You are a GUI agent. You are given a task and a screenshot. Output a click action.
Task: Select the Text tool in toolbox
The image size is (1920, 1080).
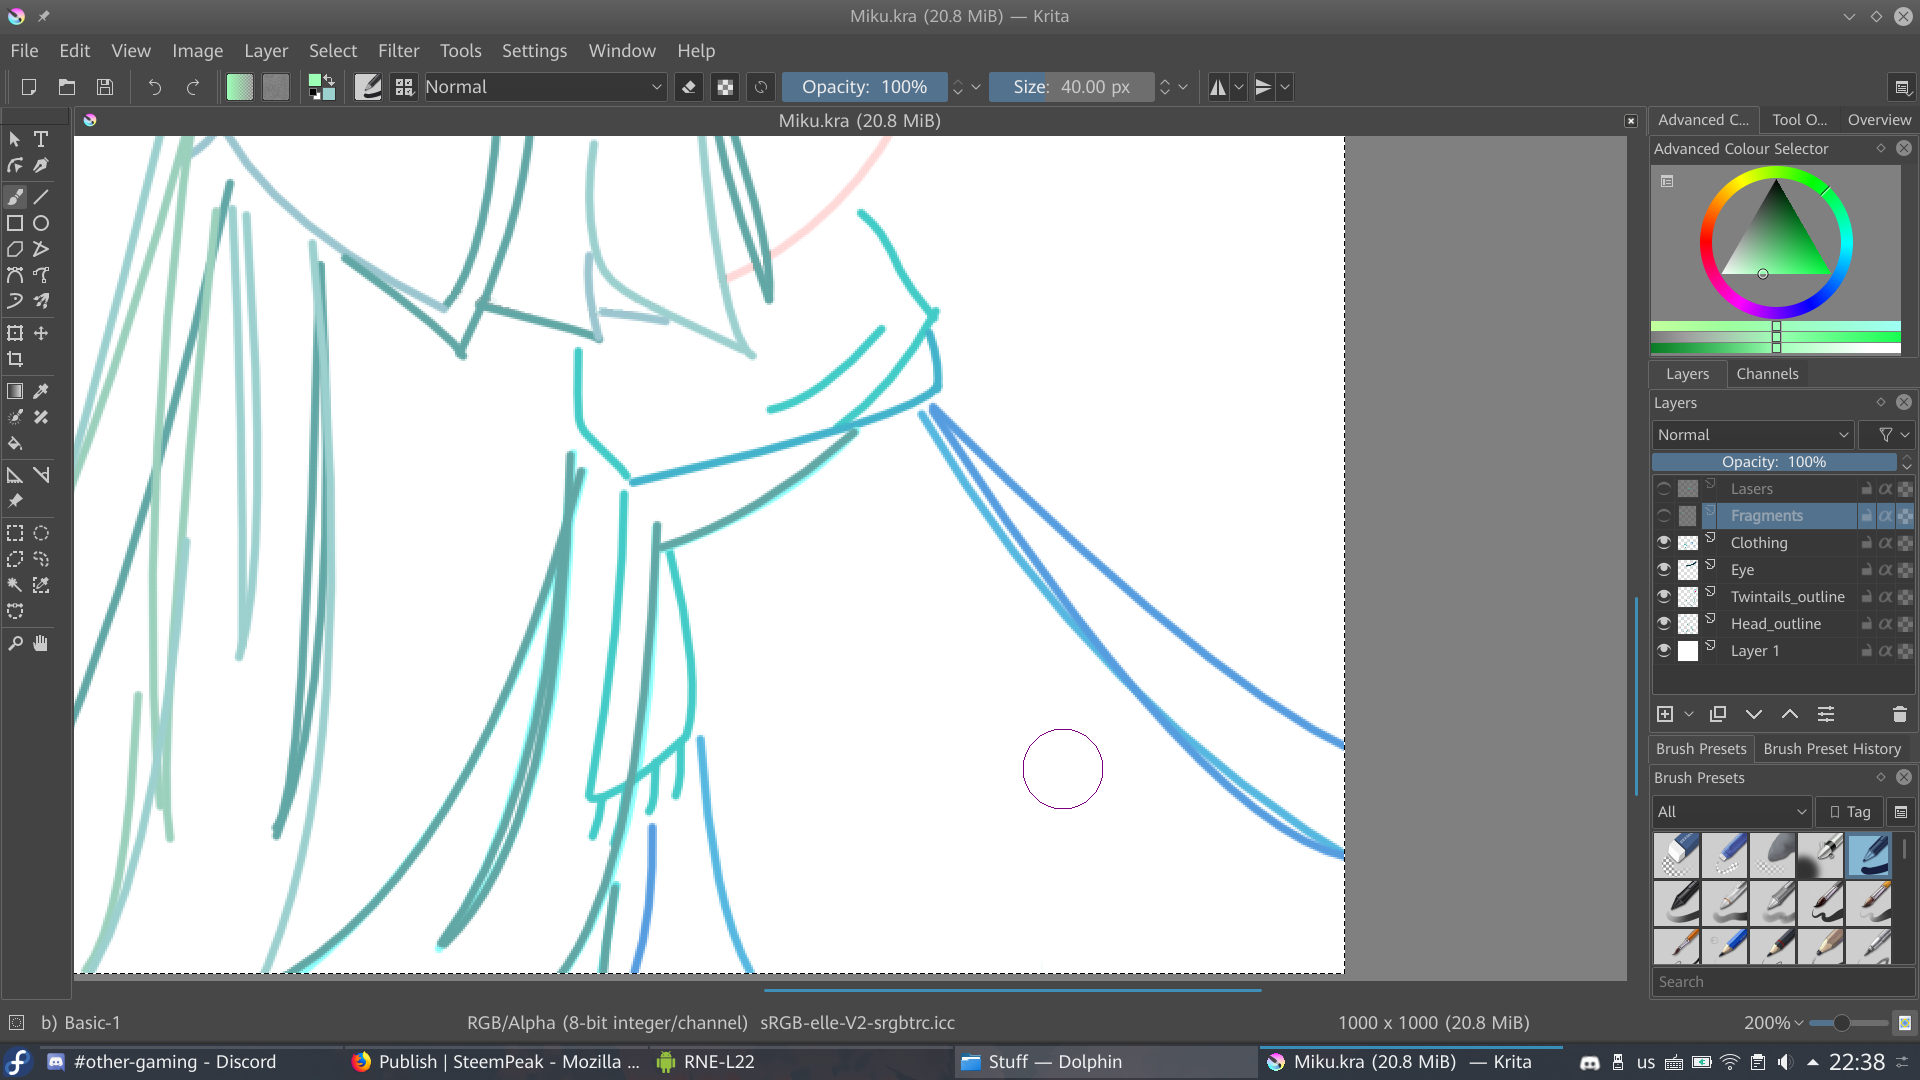41,139
